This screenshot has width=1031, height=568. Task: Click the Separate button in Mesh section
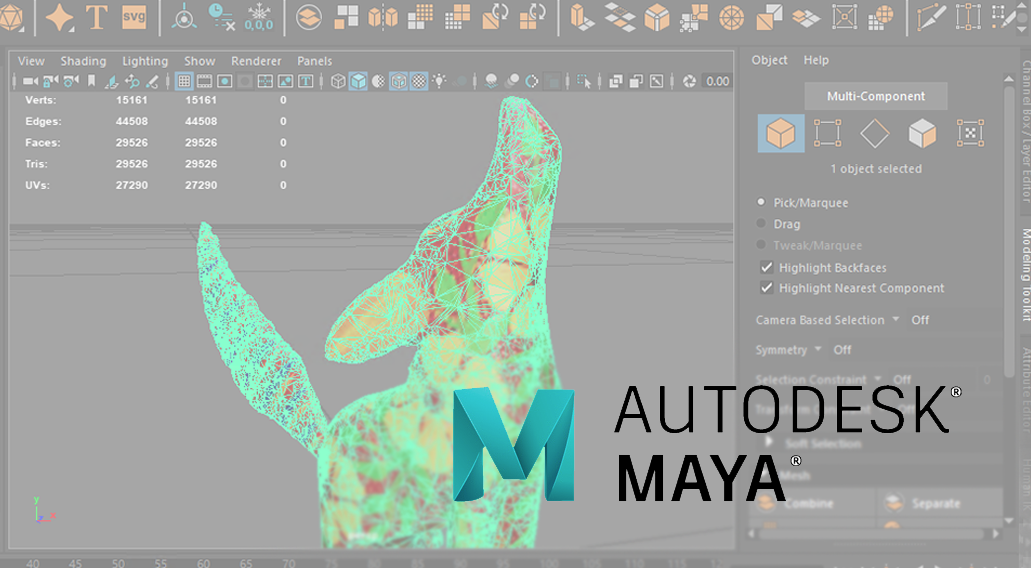click(939, 504)
